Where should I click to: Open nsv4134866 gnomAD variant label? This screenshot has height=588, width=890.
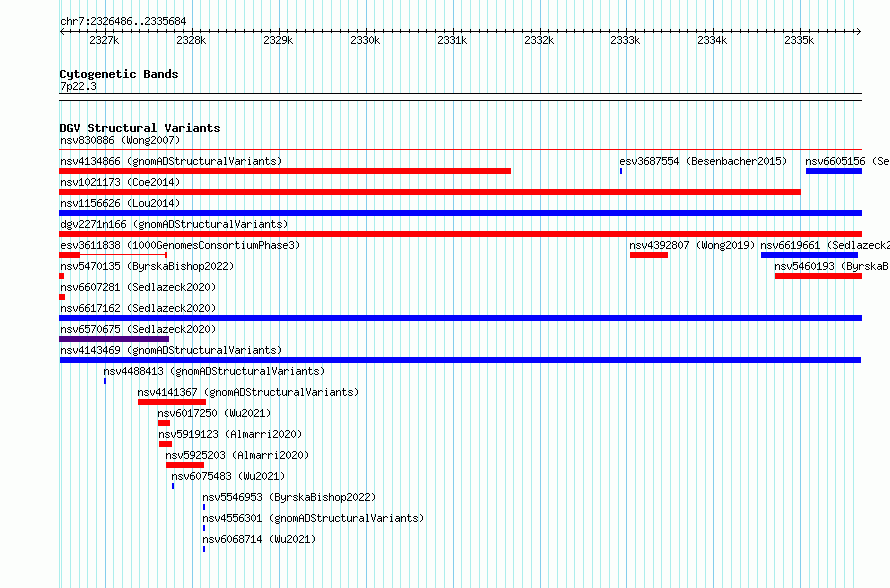point(171,161)
